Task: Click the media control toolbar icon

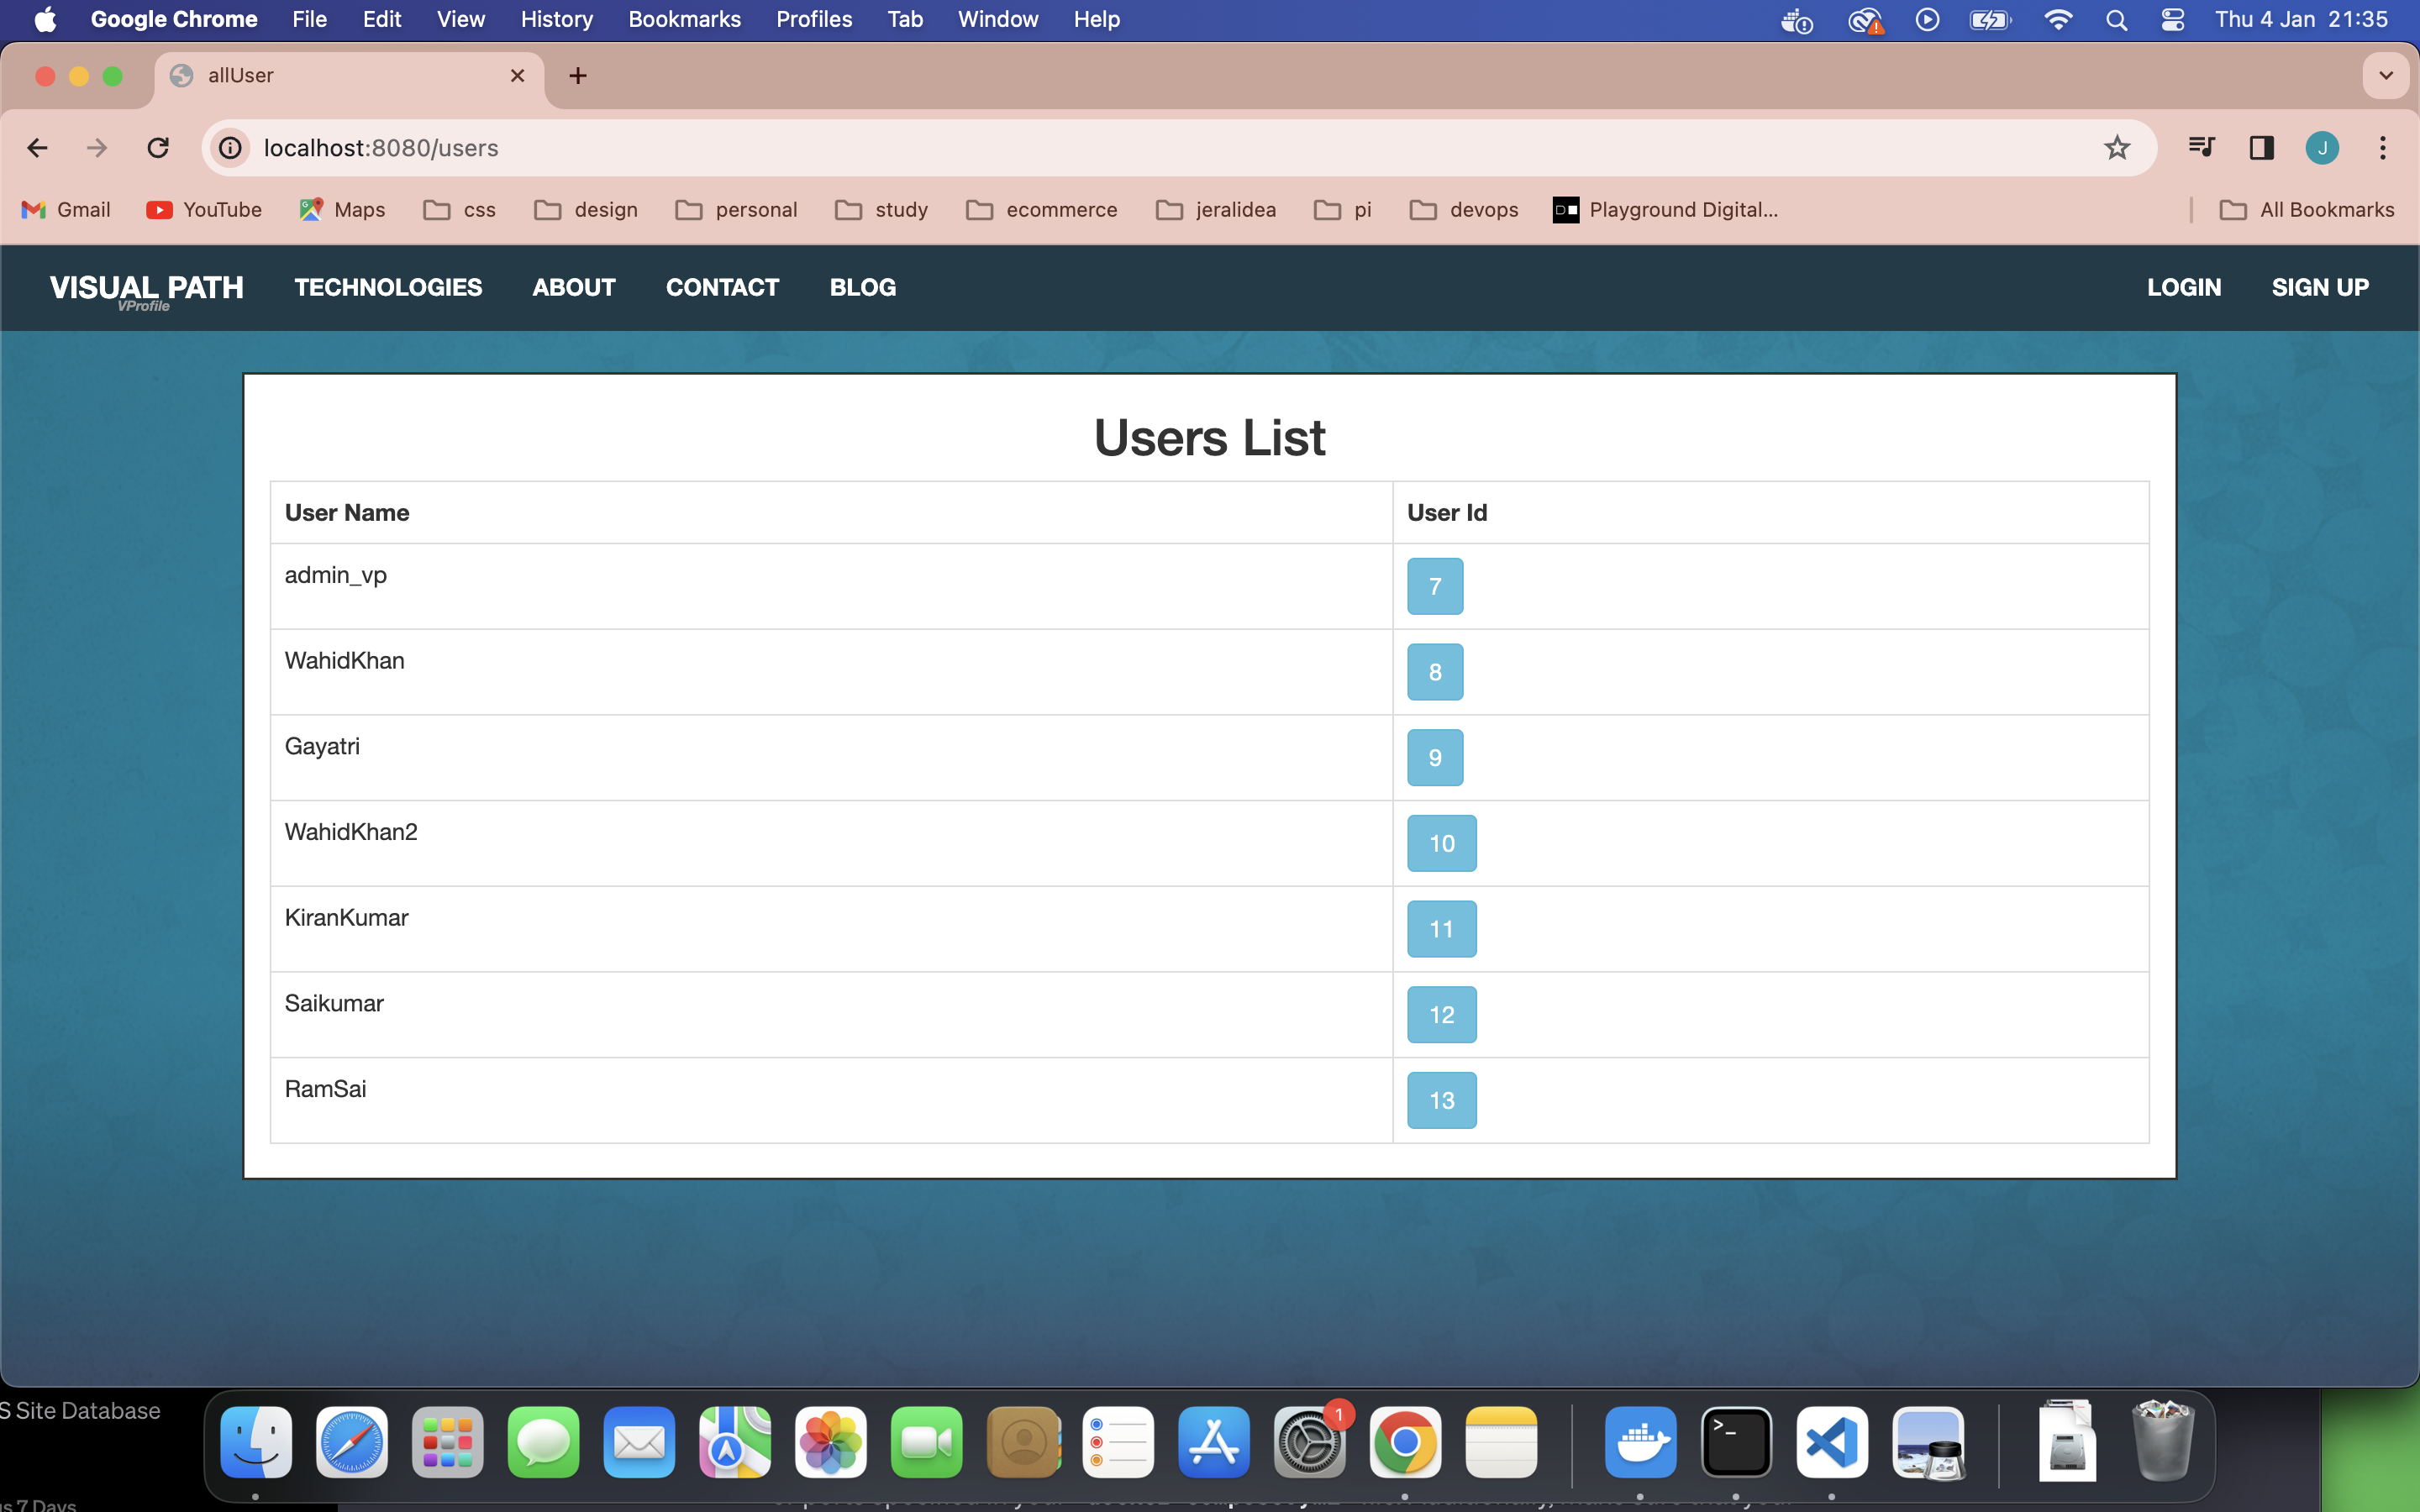Action: [x=2201, y=148]
